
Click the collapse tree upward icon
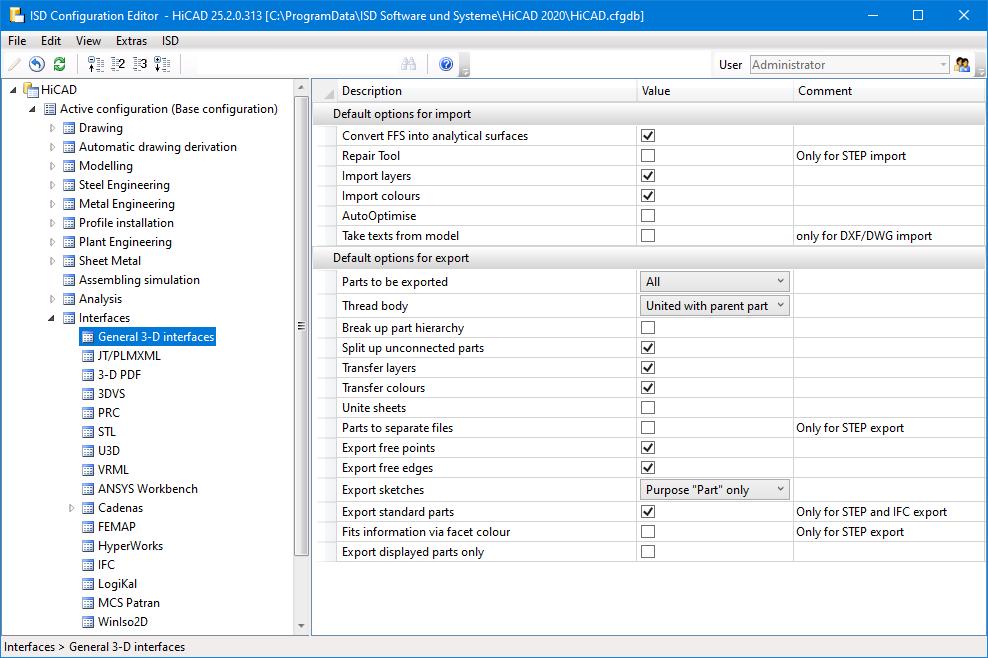coord(96,64)
